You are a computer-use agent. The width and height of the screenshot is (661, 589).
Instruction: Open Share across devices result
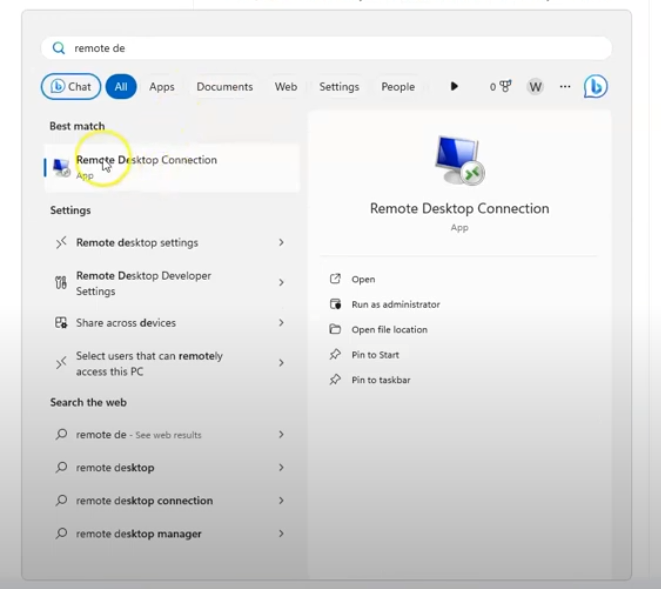172,323
